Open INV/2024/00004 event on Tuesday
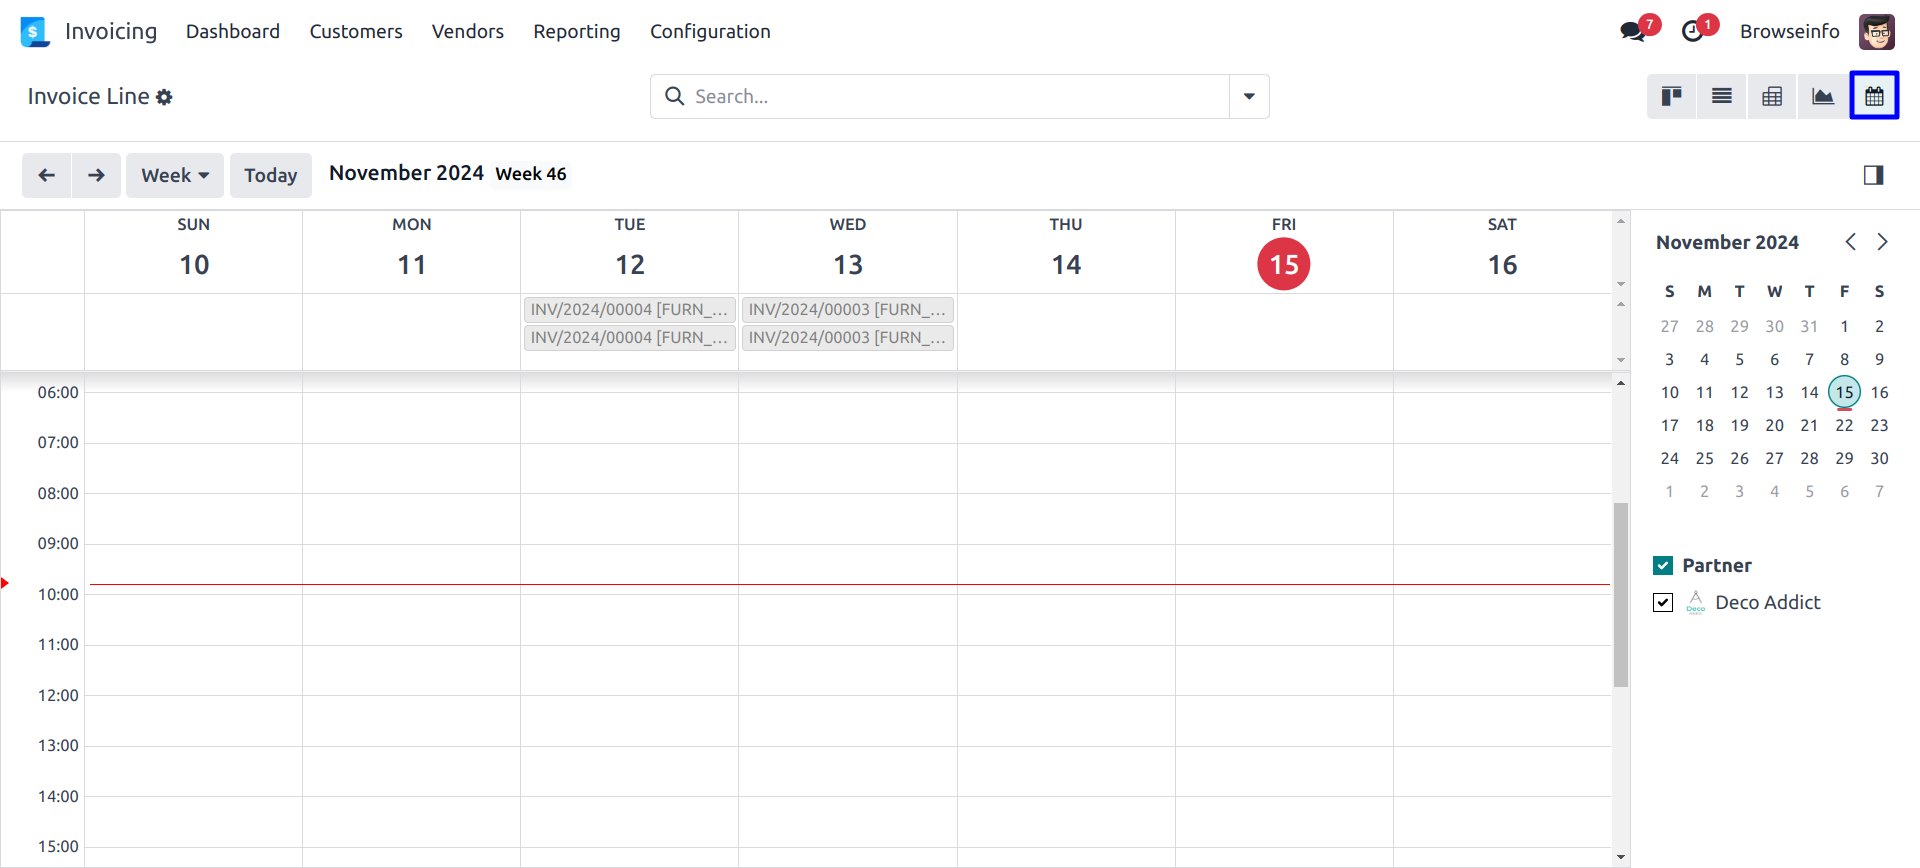1920x868 pixels. 629,310
